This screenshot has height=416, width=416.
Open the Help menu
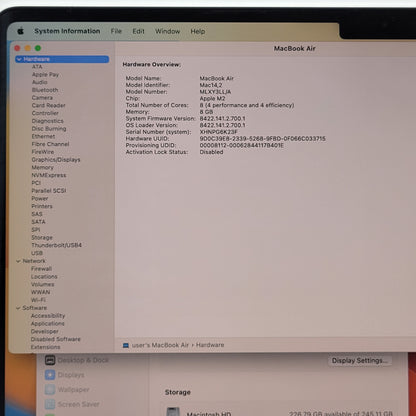pyautogui.click(x=198, y=31)
